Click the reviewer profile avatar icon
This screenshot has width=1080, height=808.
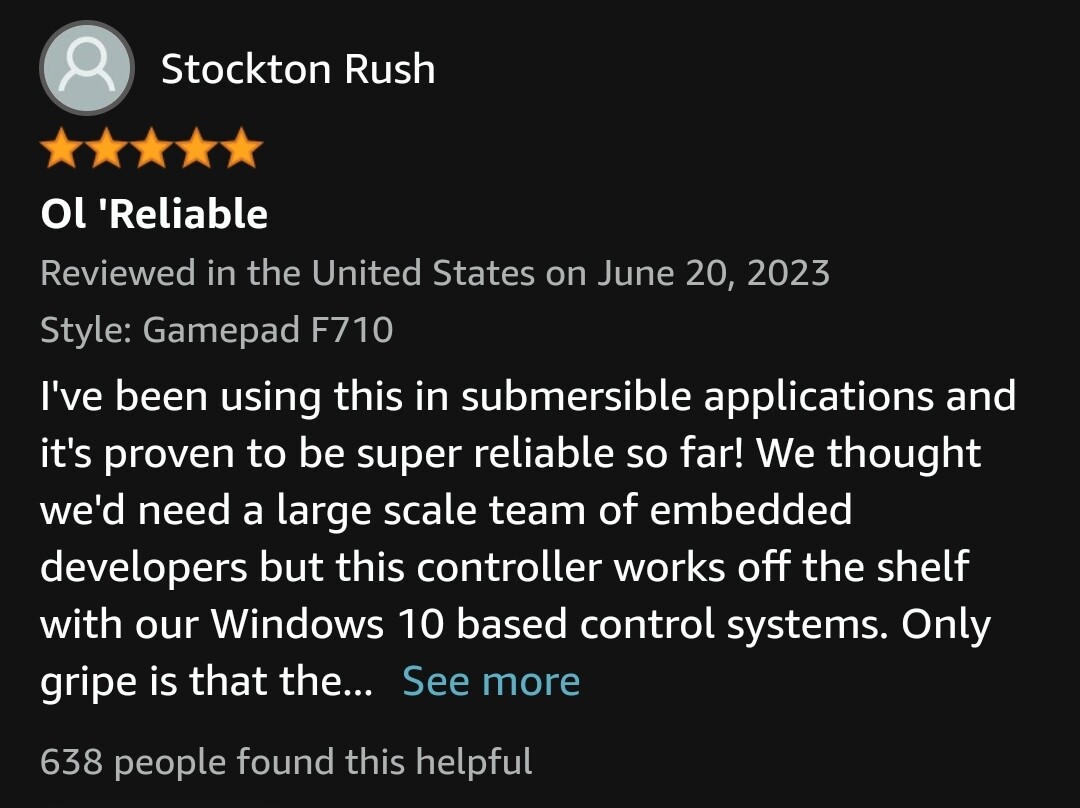point(87,68)
